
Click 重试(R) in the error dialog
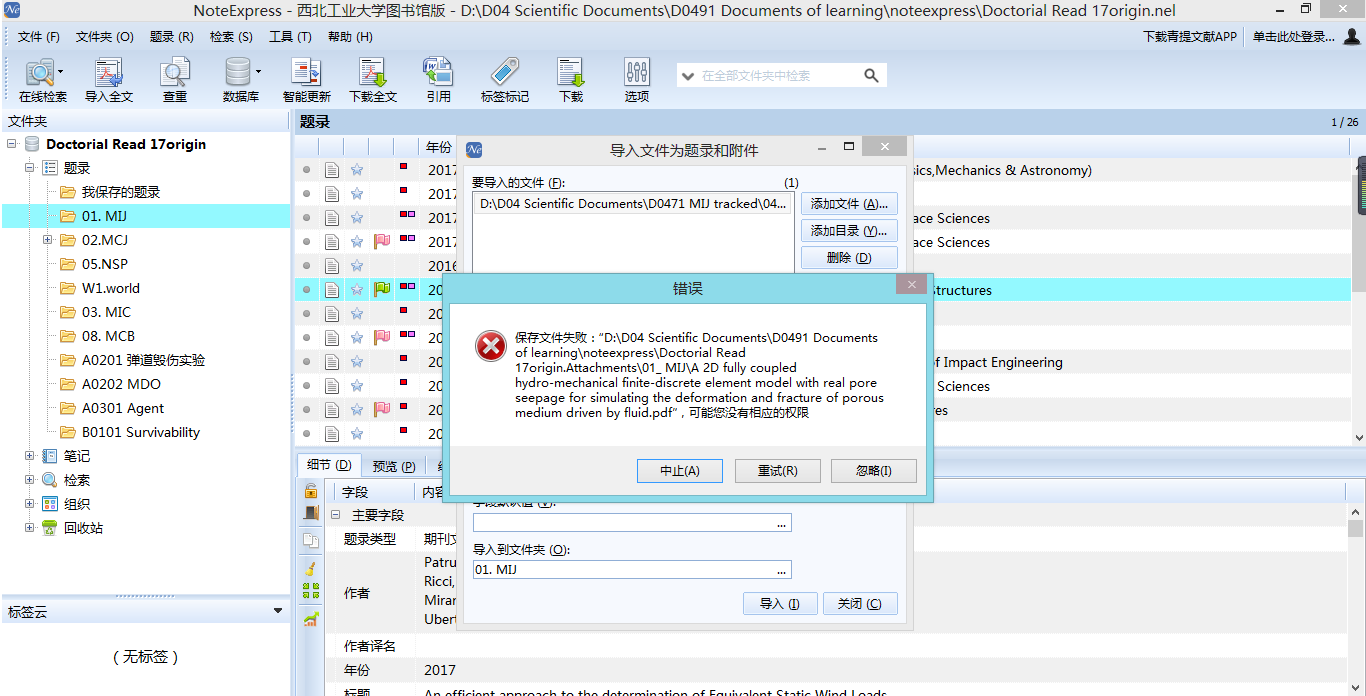pos(777,471)
